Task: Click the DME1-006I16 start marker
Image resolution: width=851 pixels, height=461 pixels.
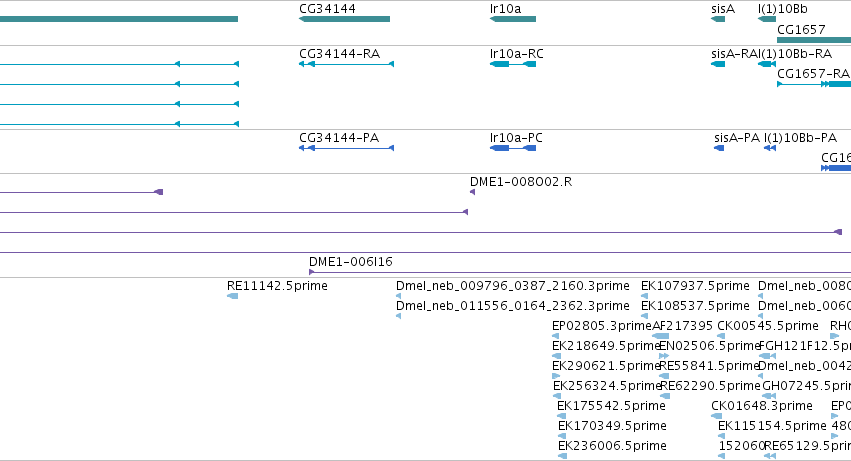Action: pos(312,272)
